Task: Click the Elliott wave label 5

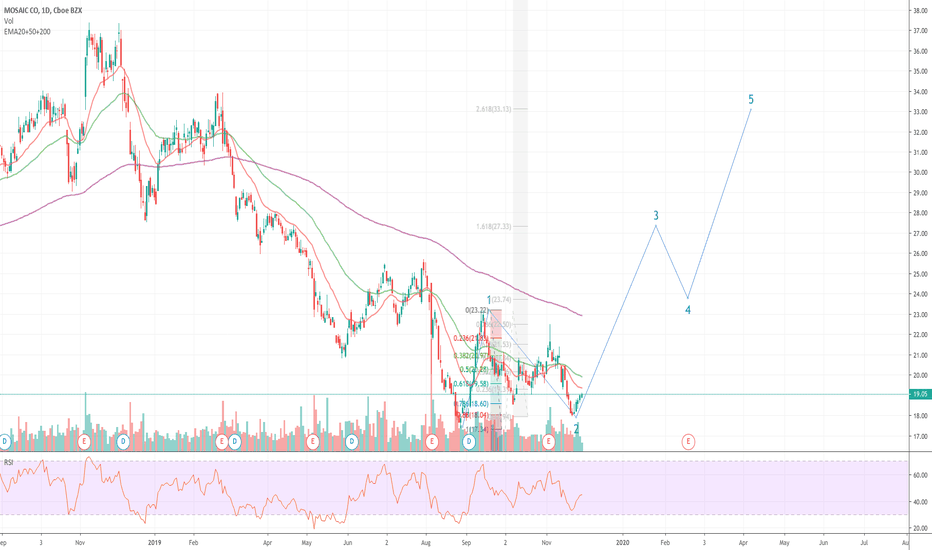Action: [751, 99]
